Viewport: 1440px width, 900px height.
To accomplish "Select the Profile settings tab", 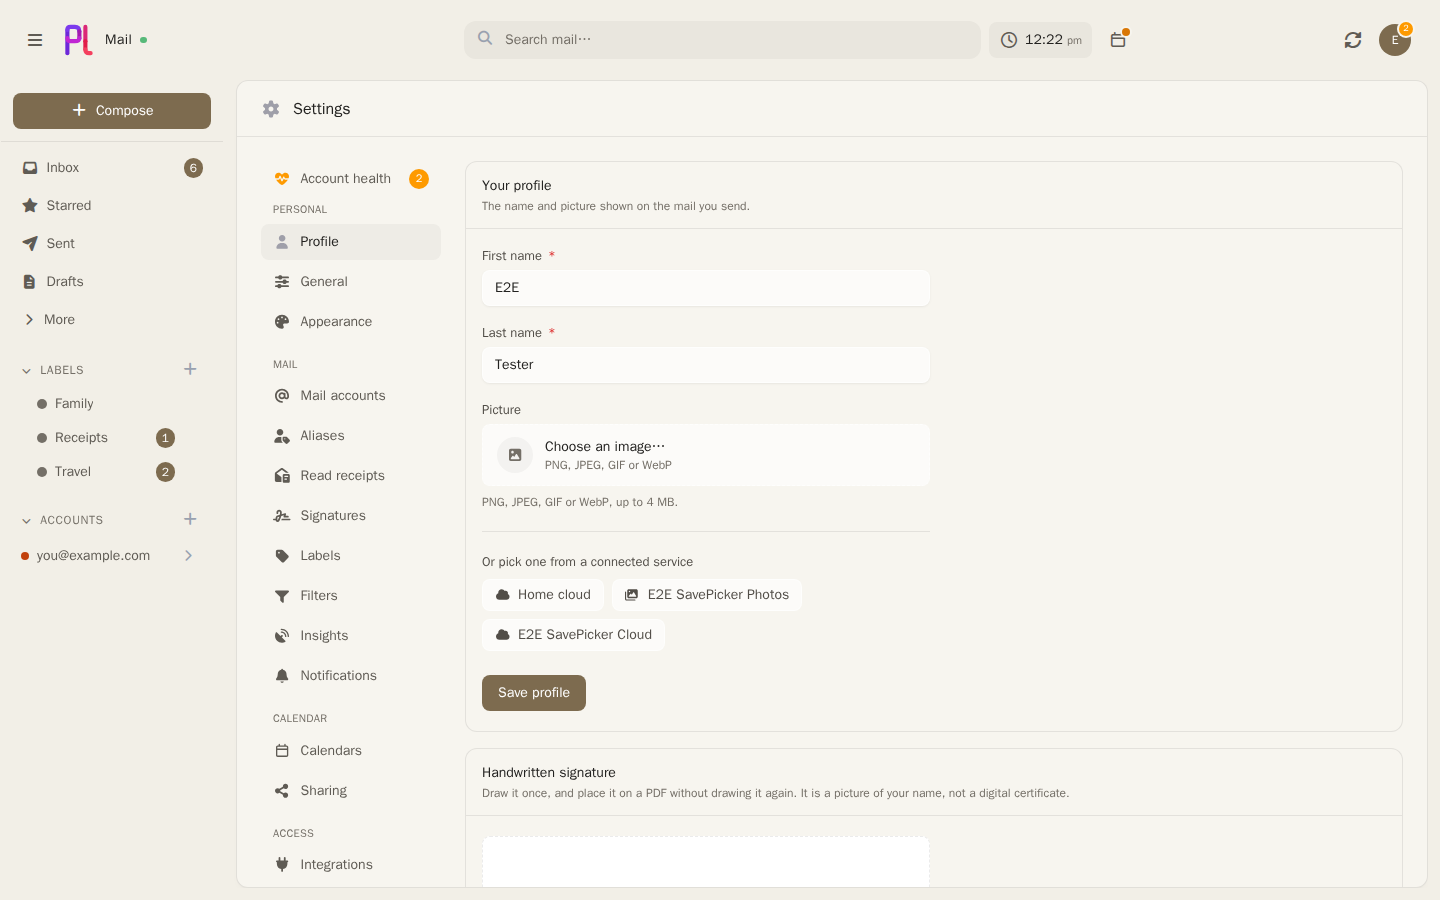I will pos(351,242).
